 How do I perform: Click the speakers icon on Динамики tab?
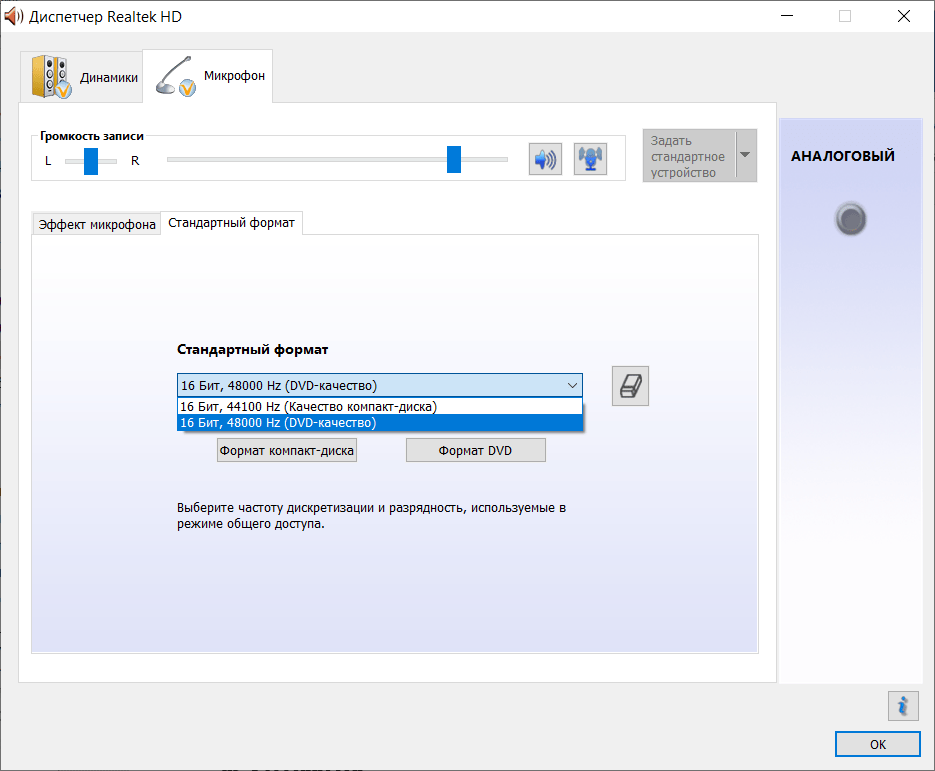49,75
